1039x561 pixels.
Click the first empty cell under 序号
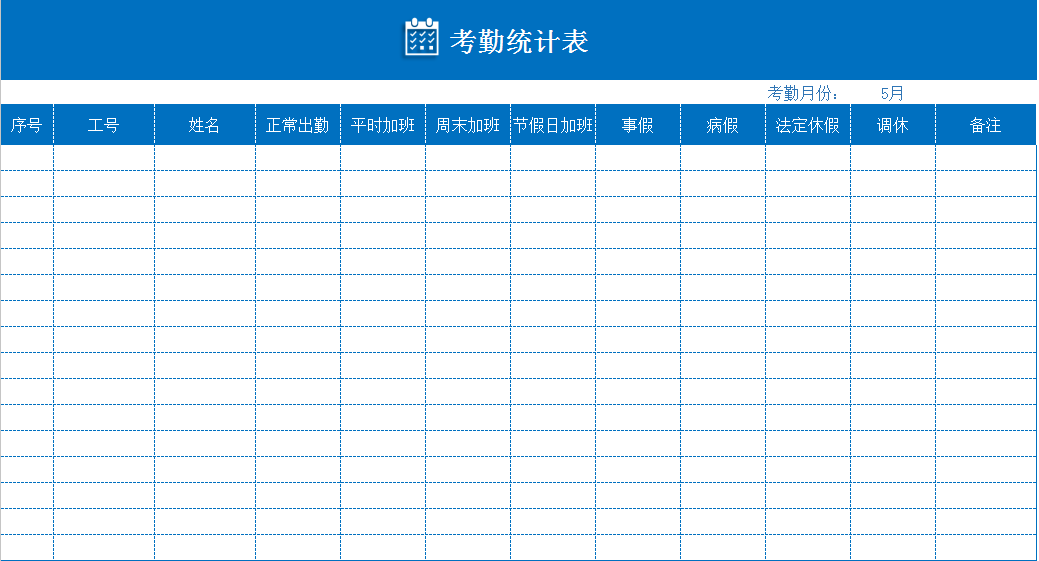pos(27,158)
